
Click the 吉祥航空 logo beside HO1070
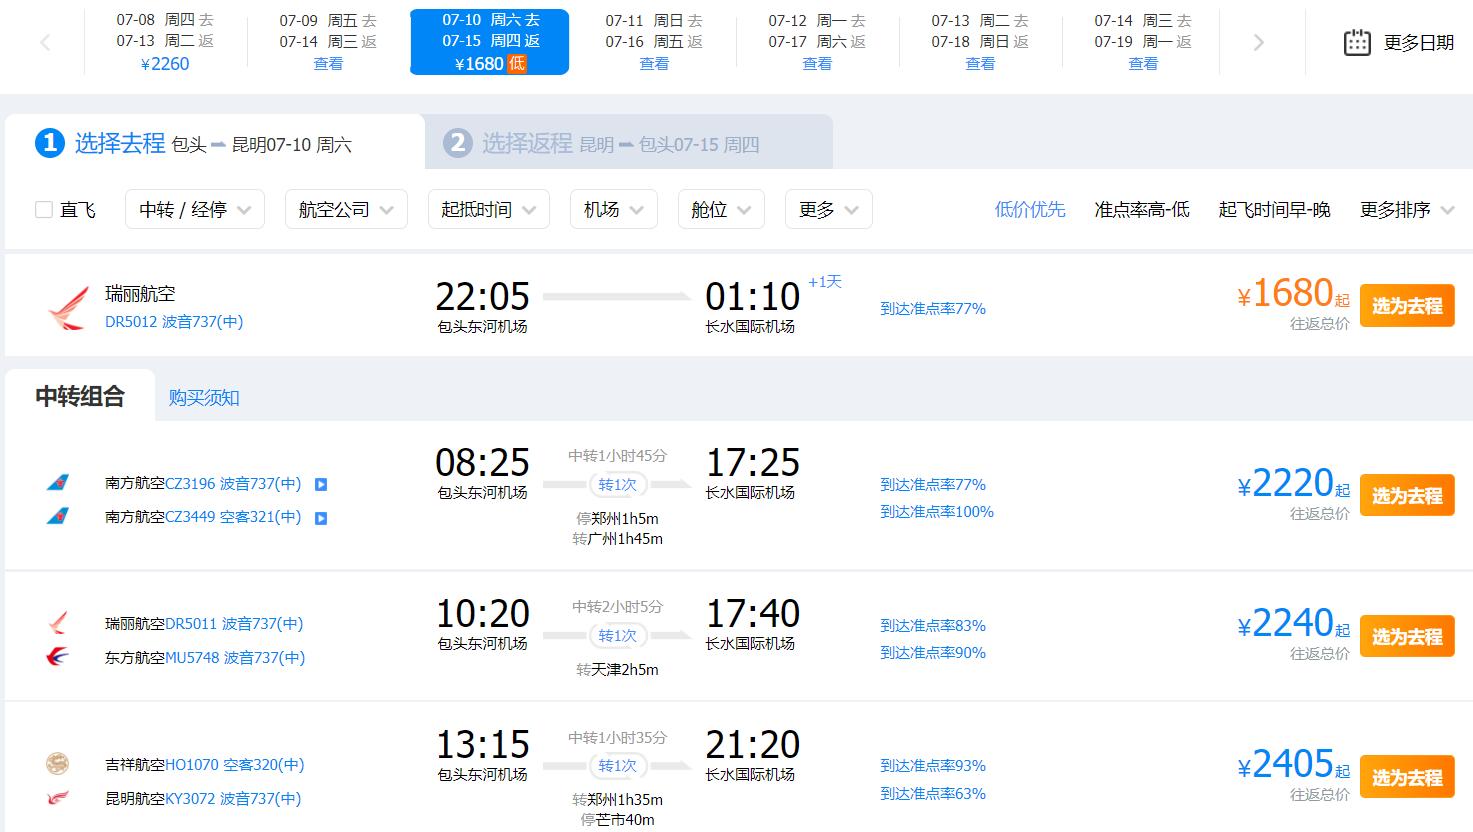57,763
